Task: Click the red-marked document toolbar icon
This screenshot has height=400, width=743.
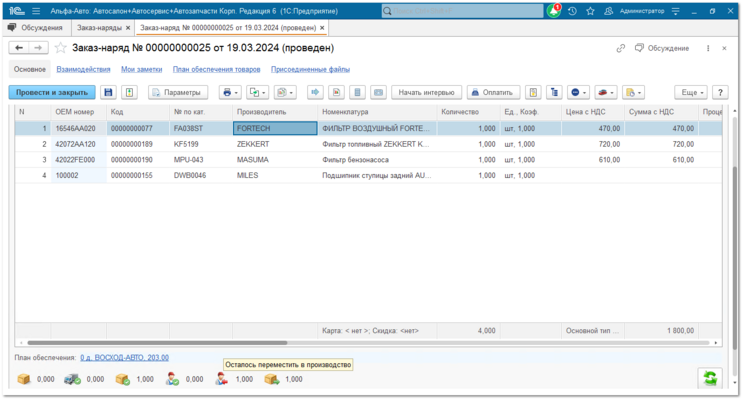Action: click(x=336, y=92)
